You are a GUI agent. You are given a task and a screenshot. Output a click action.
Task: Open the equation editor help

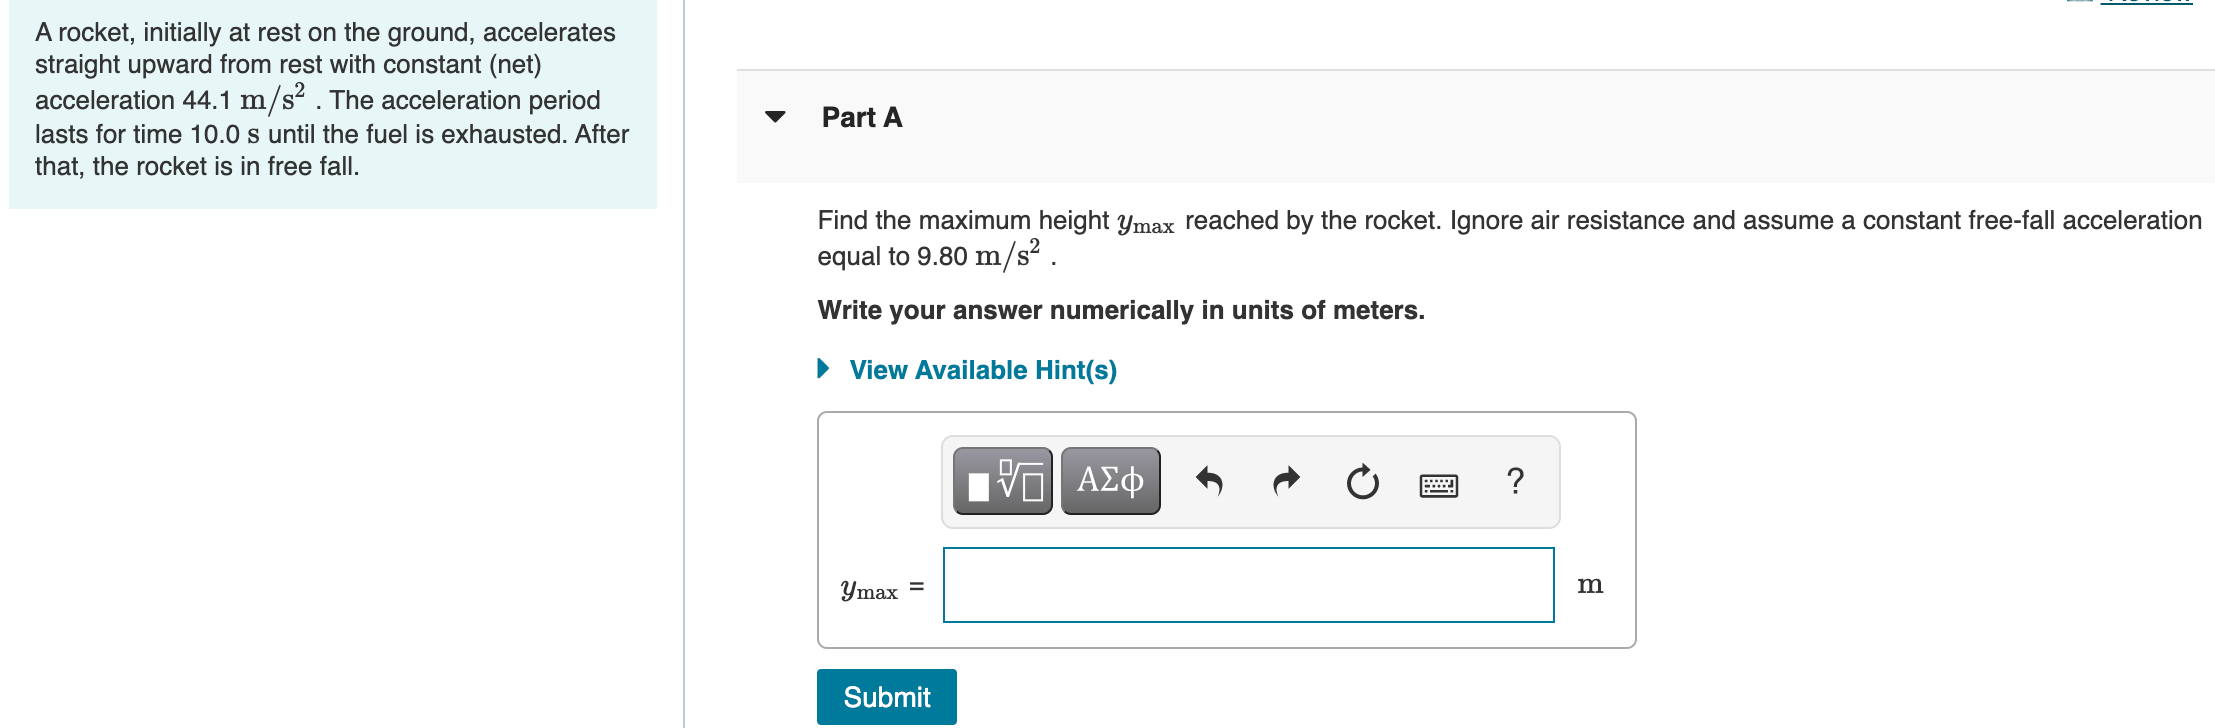point(1516,481)
